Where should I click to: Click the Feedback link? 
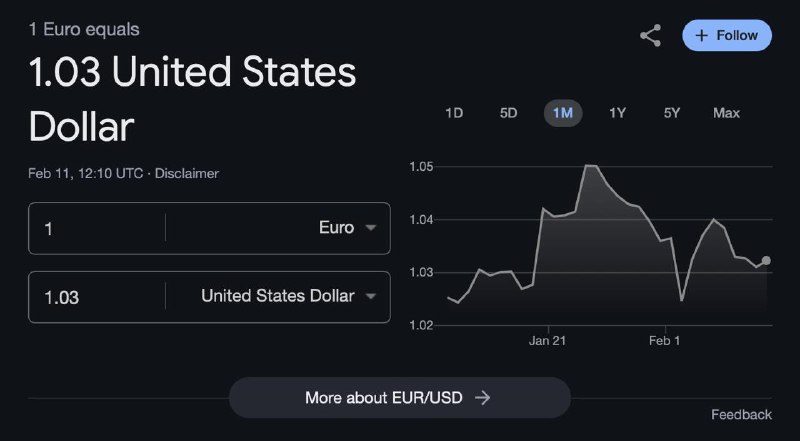click(741, 414)
